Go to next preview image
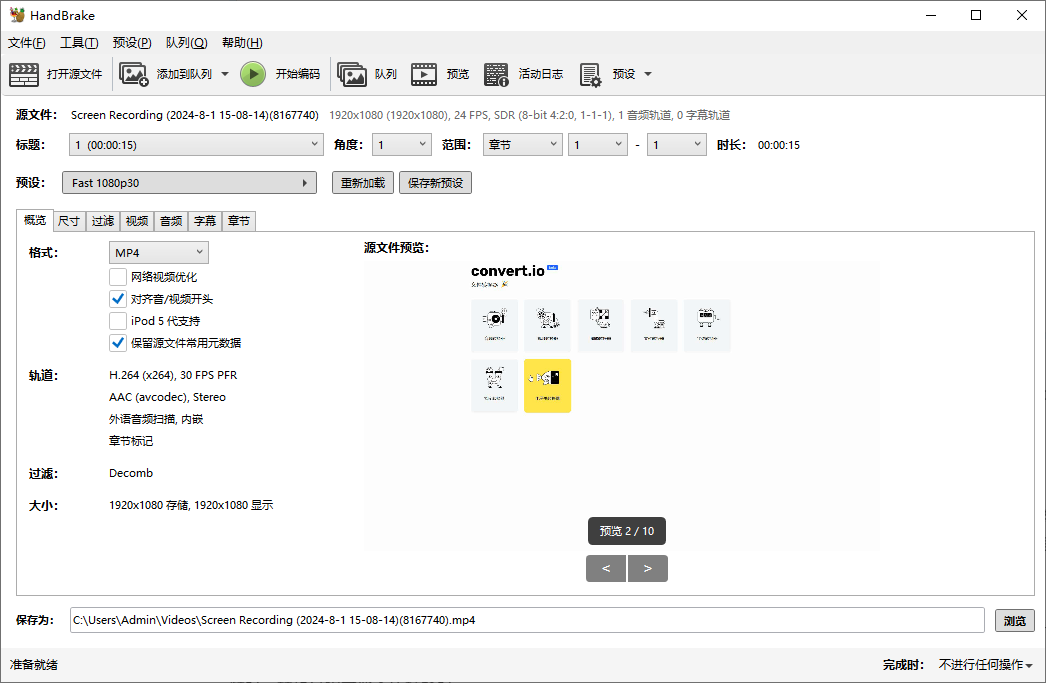This screenshot has height=683, width=1046. [x=647, y=568]
